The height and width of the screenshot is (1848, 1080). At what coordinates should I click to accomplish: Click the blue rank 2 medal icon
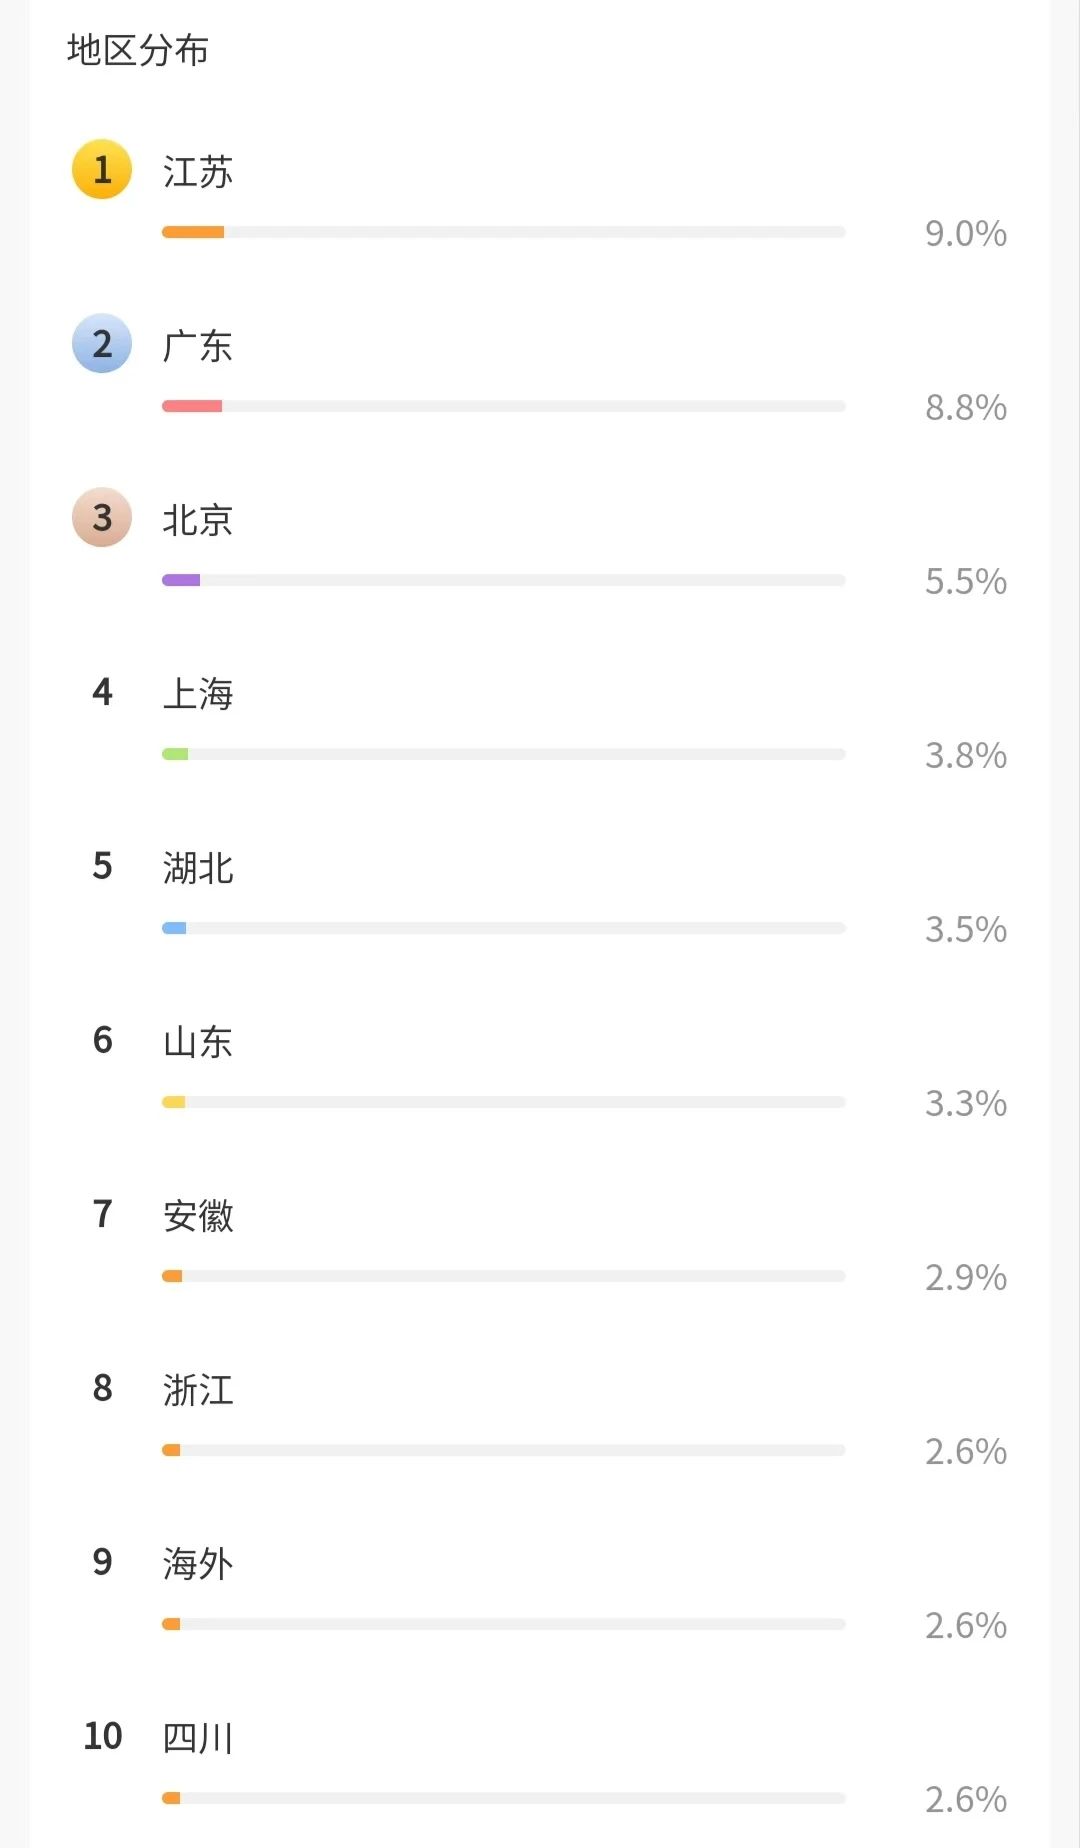pos(102,343)
